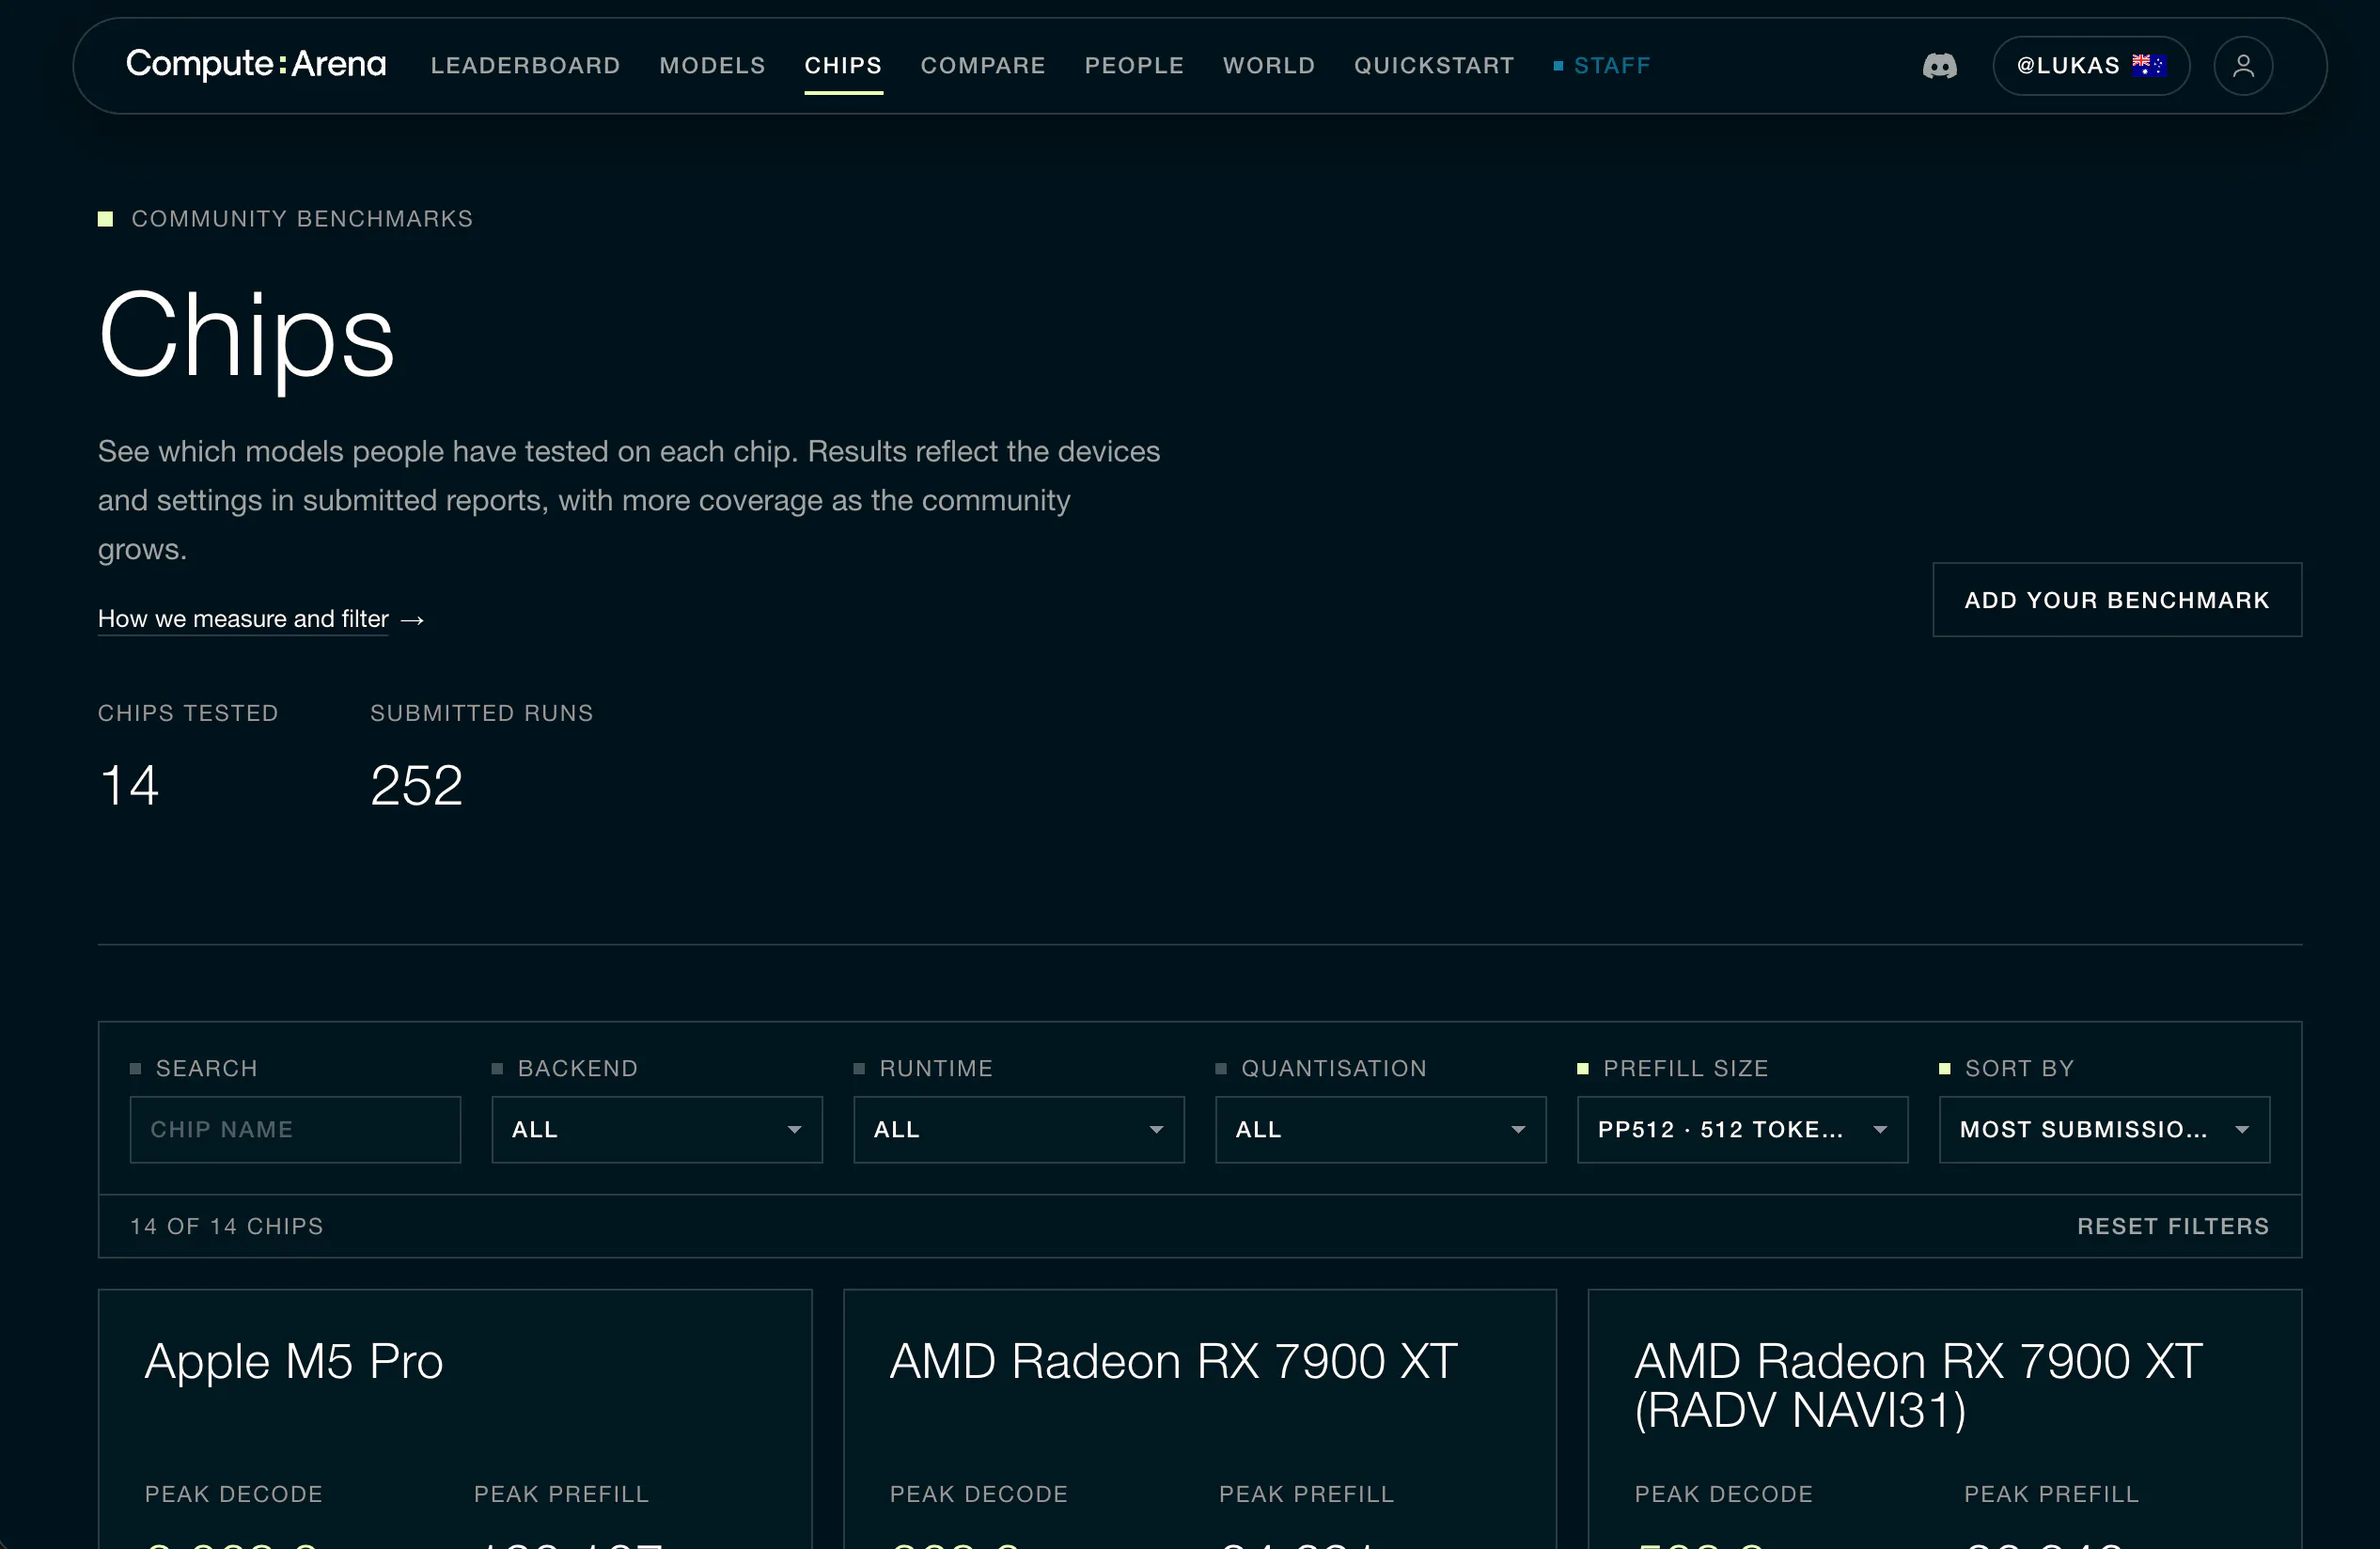
Task: Open the Leaderboard page
Action: point(526,66)
